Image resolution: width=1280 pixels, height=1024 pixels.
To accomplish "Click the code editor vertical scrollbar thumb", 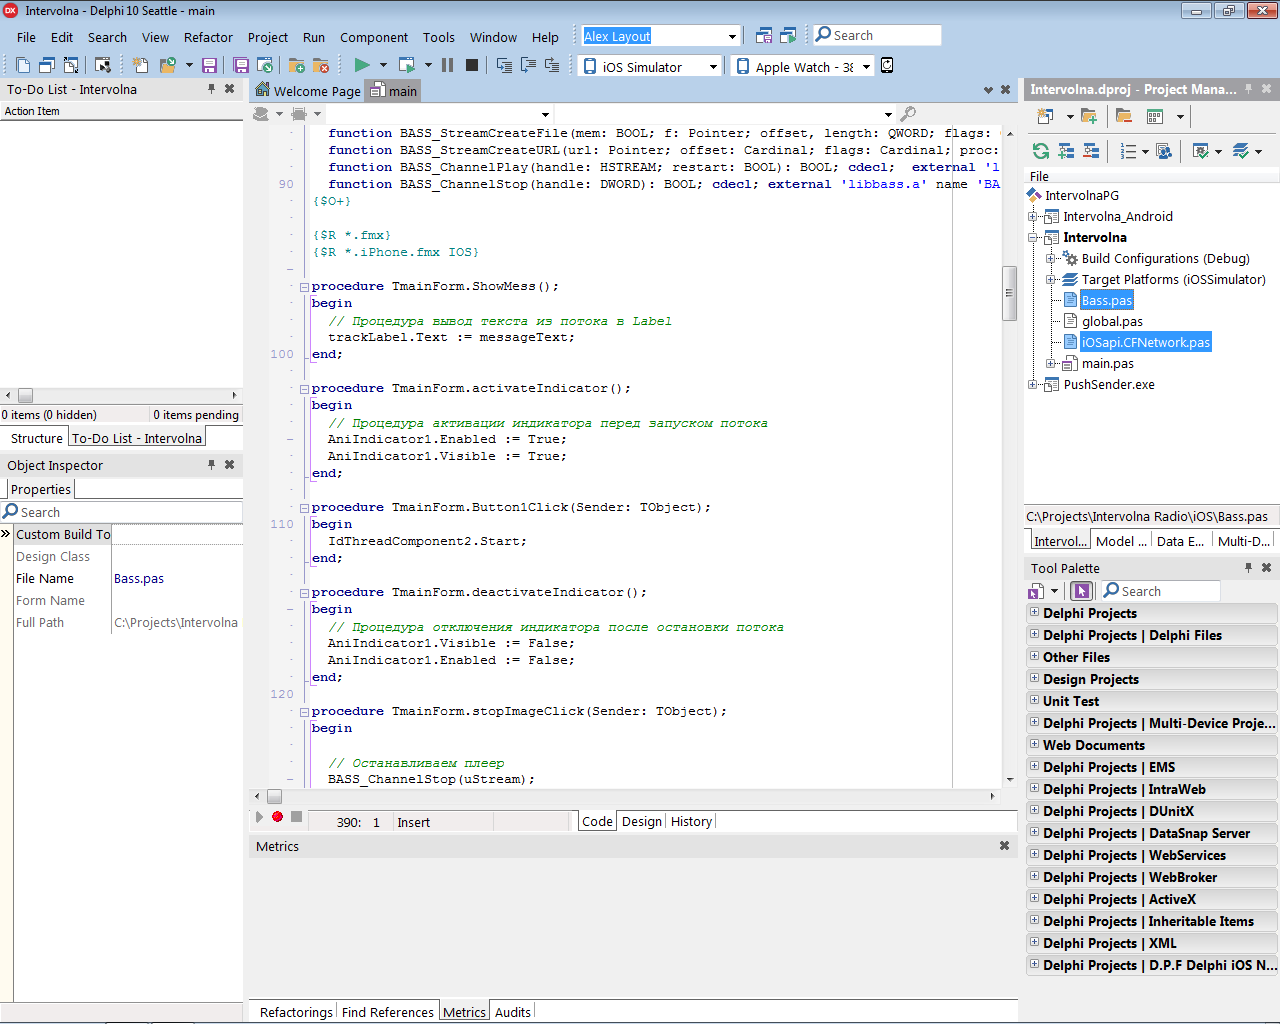I will [x=1009, y=293].
